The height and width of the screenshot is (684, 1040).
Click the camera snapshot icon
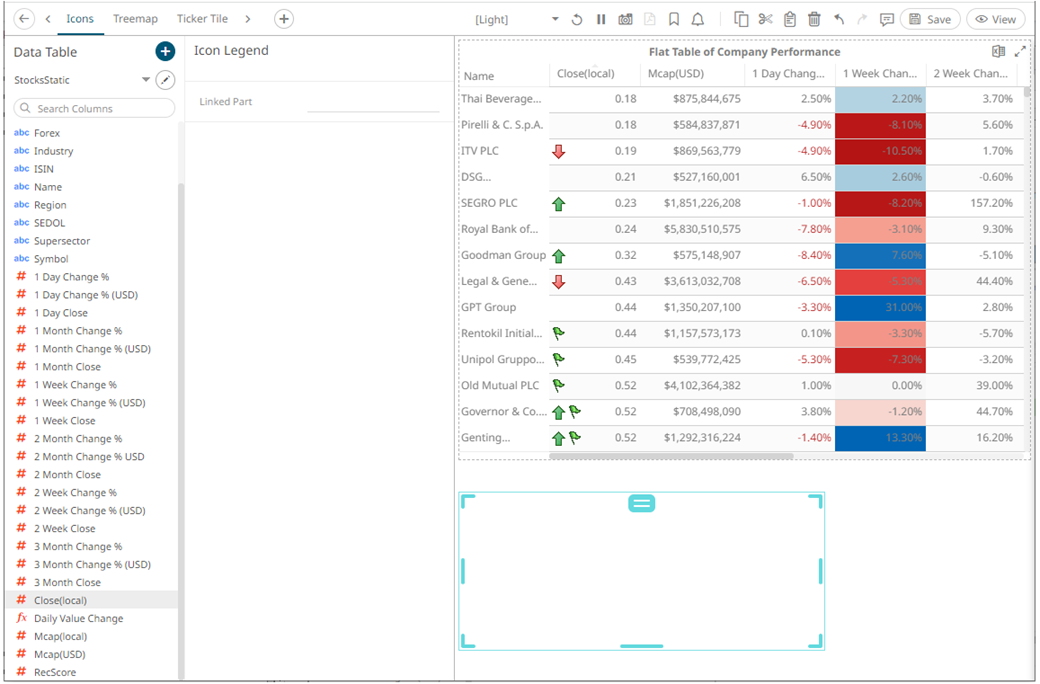pyautogui.click(x=625, y=19)
